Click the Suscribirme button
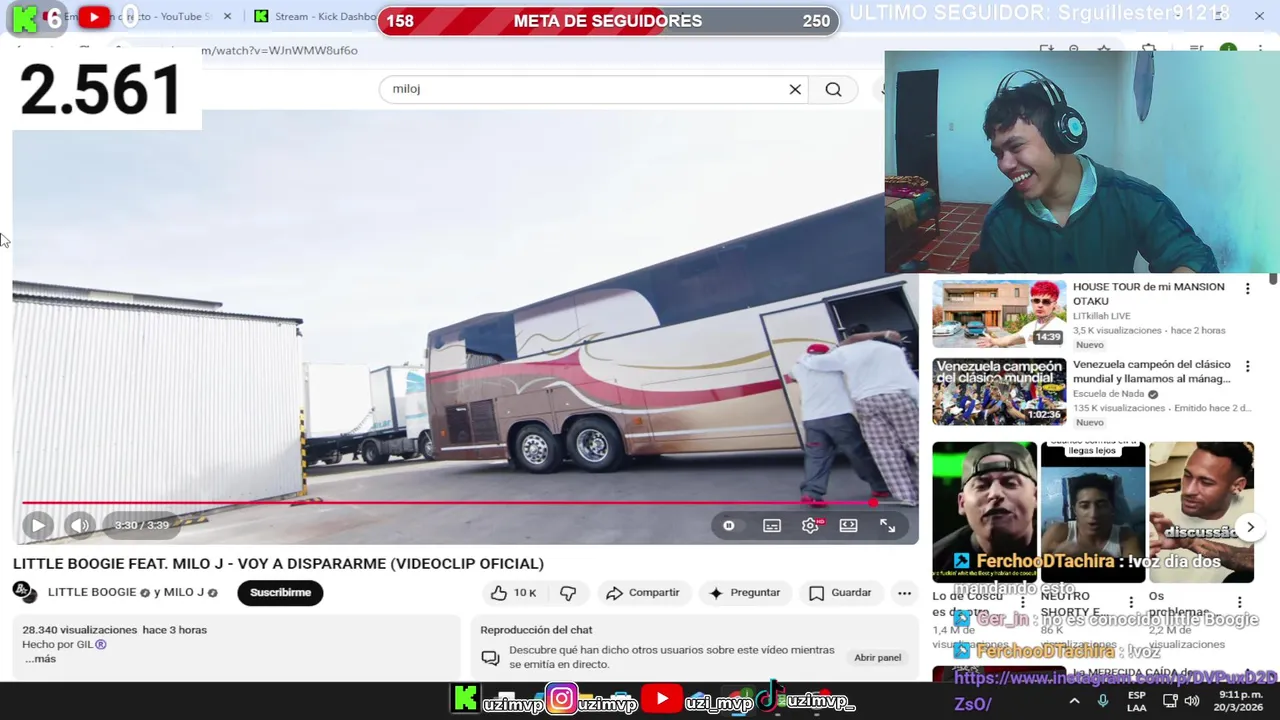Viewport: 1280px width, 720px height. [280, 593]
